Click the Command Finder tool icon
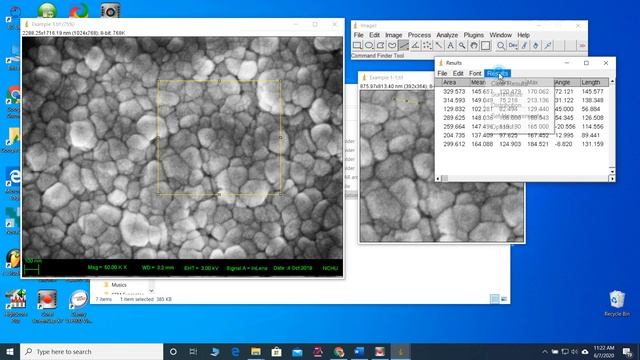The height and width of the screenshot is (360, 640). 500,45
